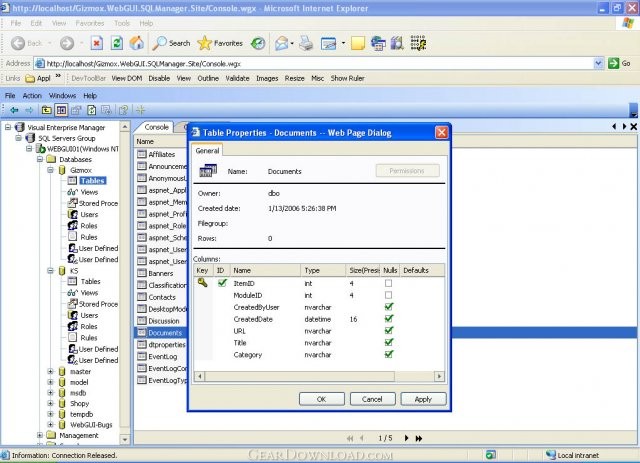This screenshot has width=640, height=463.
Task: Click the app toolbar forward arrow icon
Action: [x=29, y=110]
